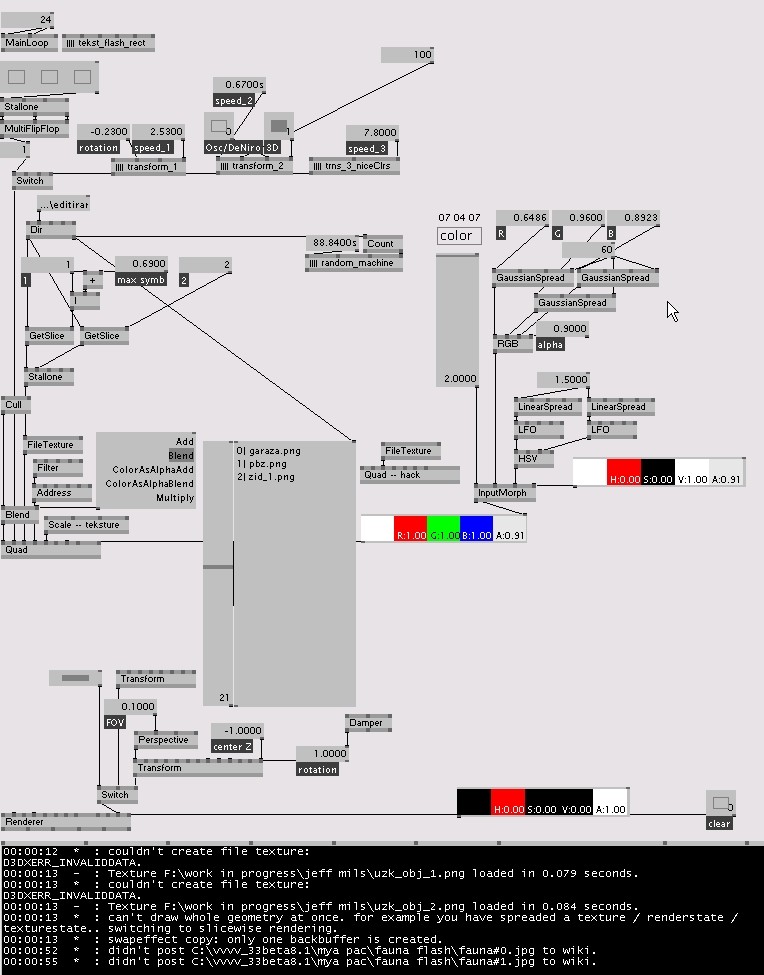Click the MainLoop node
The width and height of the screenshot is (764, 975).
(27, 43)
